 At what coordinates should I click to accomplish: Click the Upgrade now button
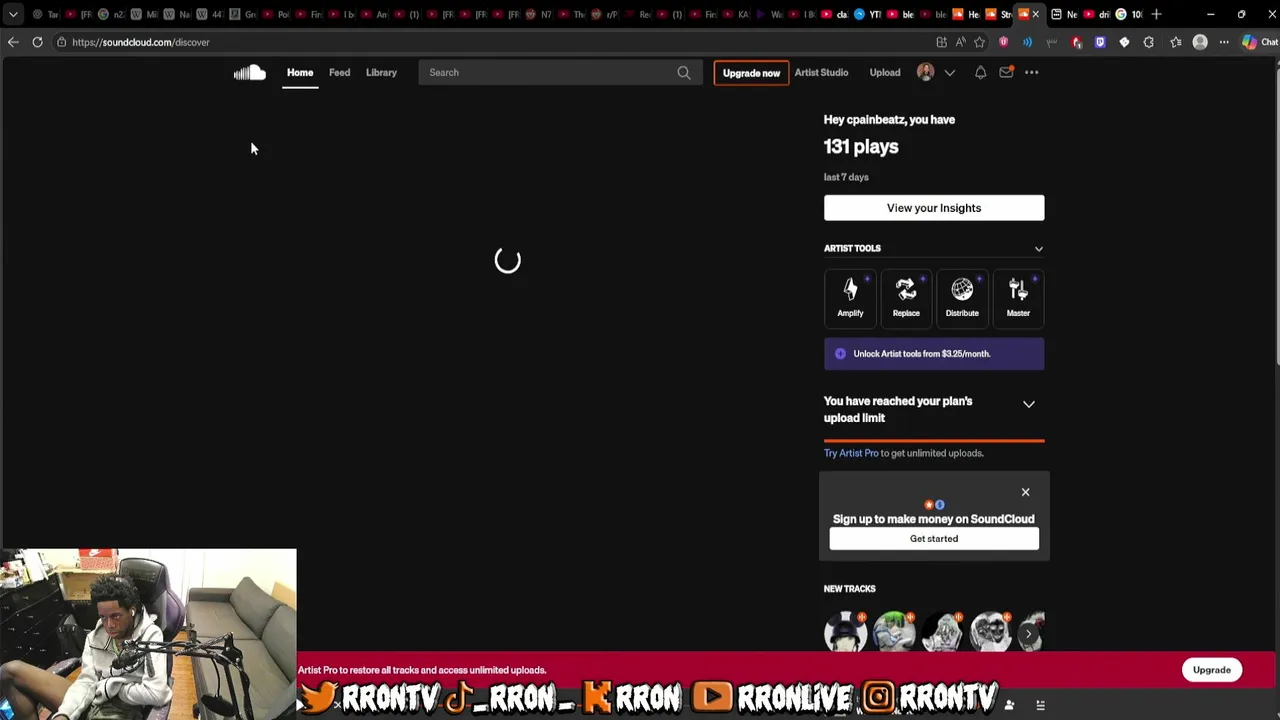pos(751,73)
